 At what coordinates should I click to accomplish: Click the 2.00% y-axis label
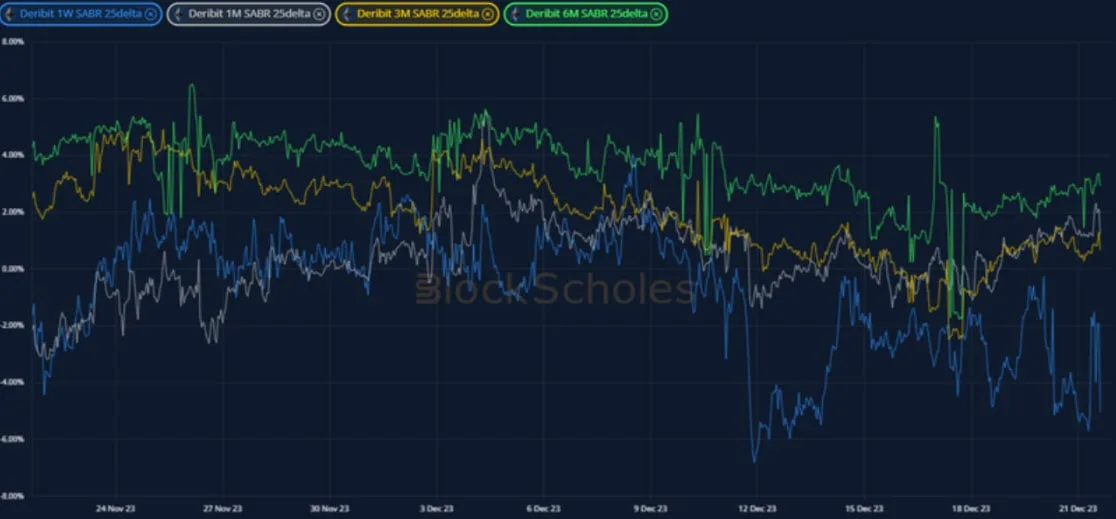[13, 211]
